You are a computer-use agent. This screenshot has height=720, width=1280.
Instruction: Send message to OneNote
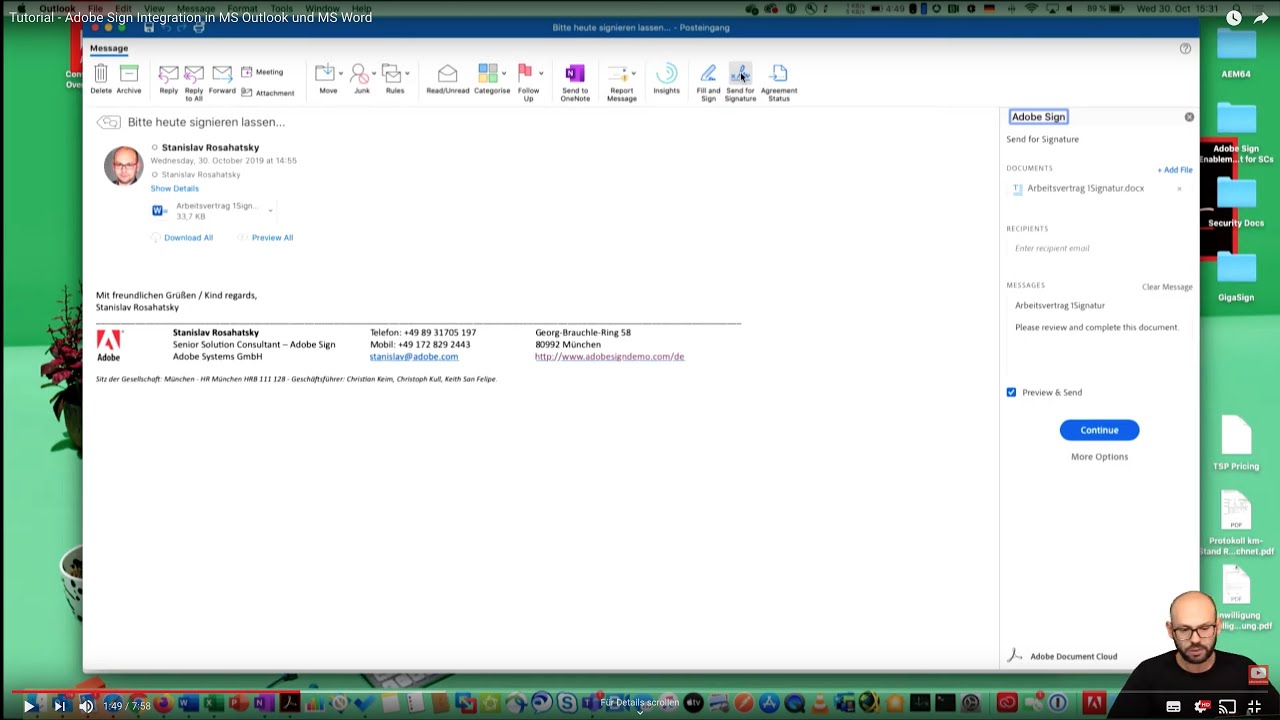(575, 82)
